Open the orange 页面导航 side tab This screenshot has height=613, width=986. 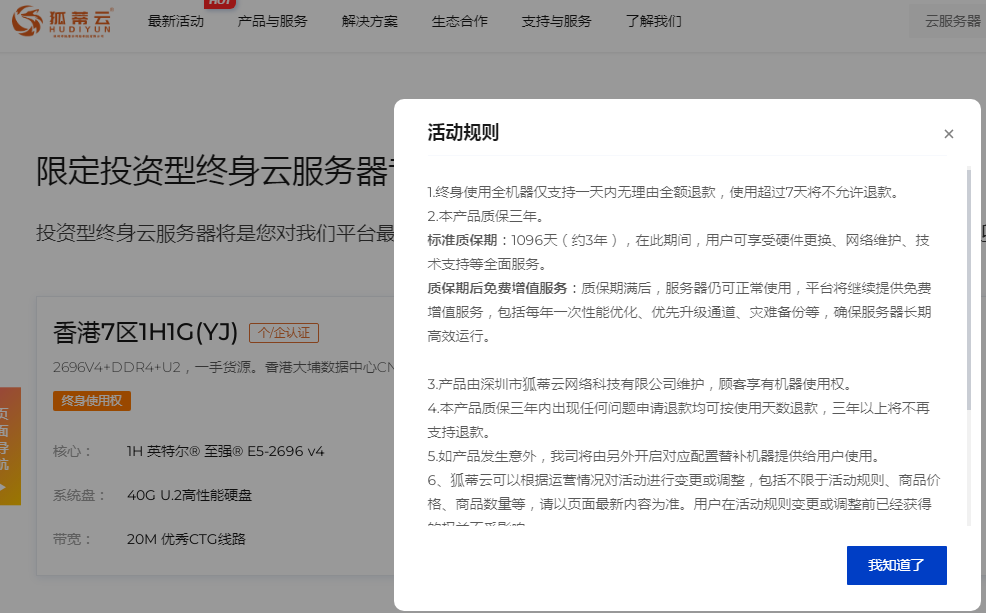click(x=8, y=446)
